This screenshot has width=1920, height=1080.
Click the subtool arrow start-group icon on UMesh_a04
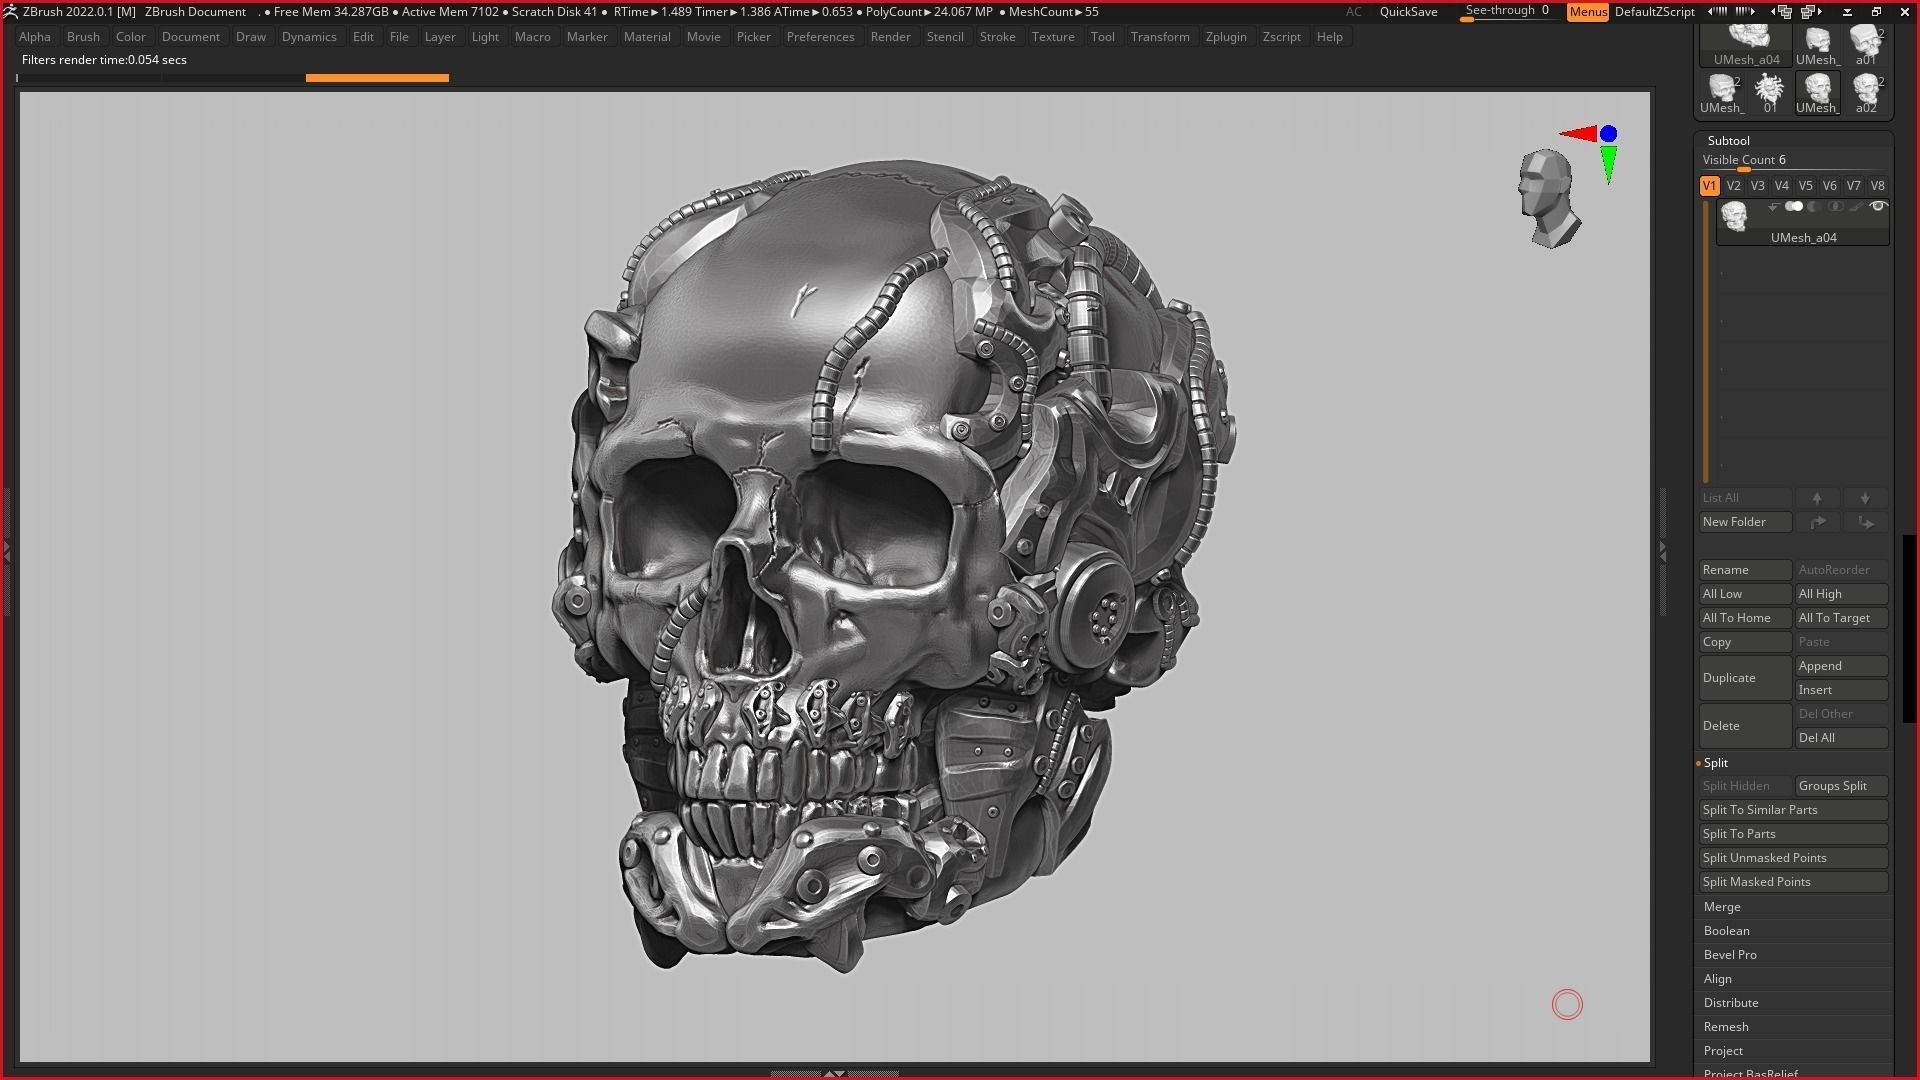point(1773,207)
